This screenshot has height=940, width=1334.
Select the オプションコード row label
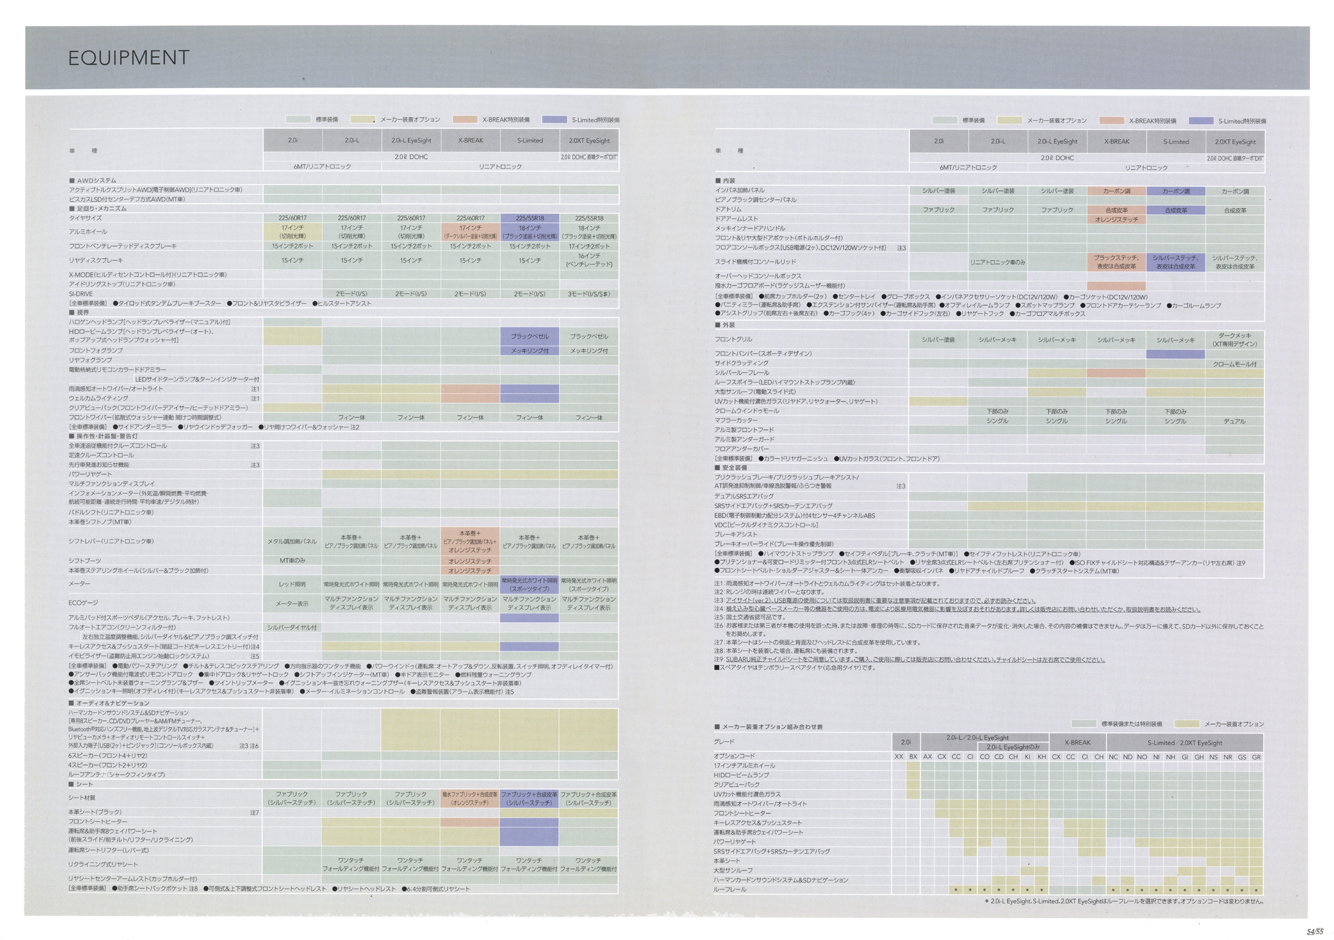(x=736, y=756)
